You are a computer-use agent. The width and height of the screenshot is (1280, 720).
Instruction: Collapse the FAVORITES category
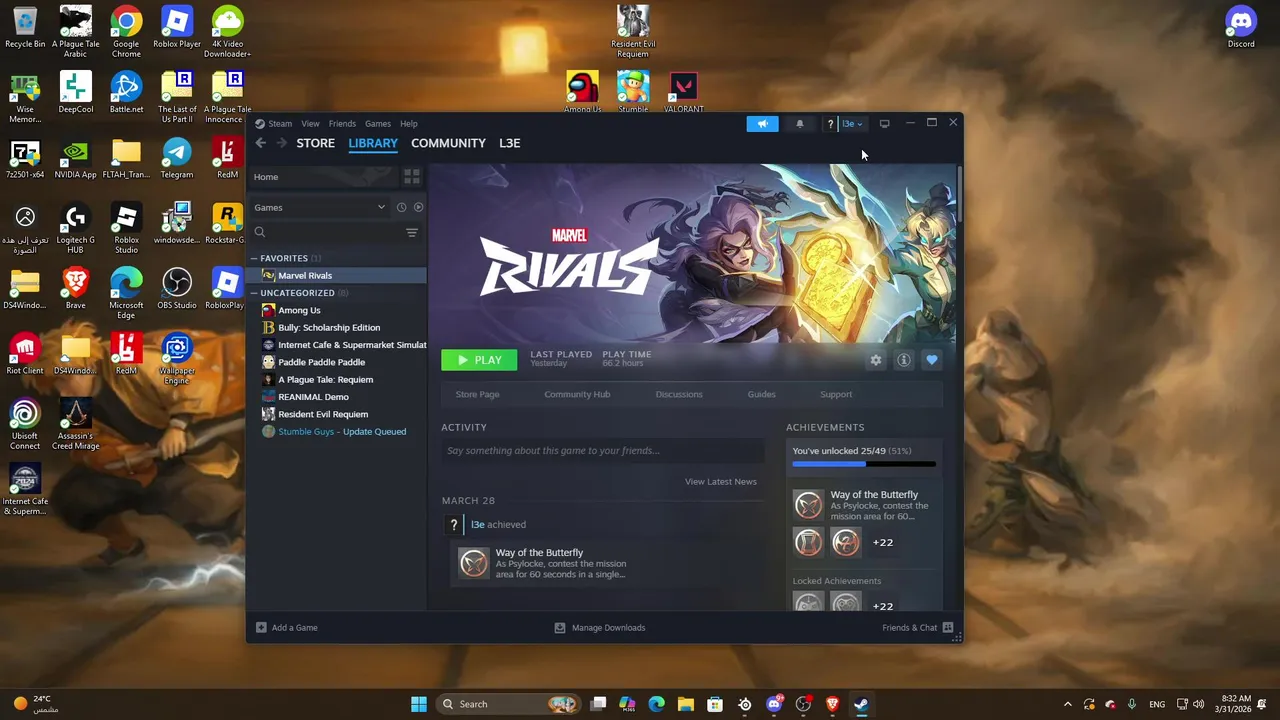point(254,258)
